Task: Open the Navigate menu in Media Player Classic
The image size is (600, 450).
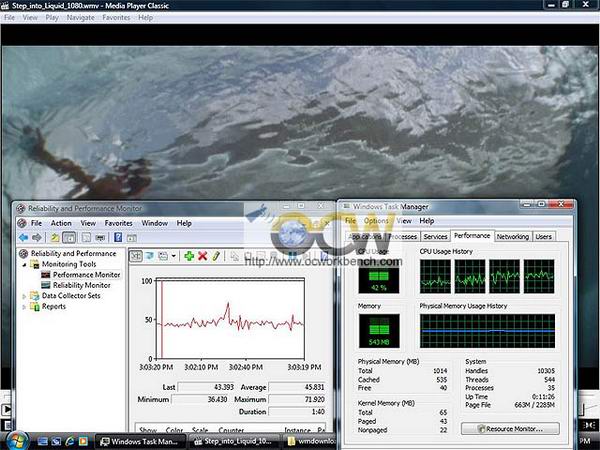Action: [79, 18]
